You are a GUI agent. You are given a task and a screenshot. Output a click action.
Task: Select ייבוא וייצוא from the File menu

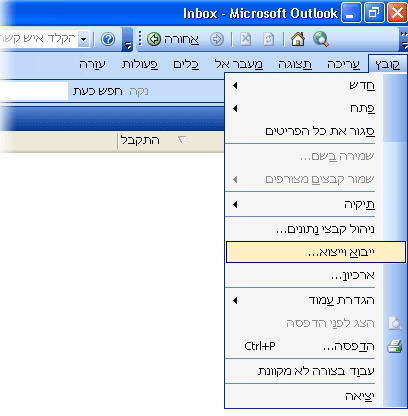click(x=316, y=252)
